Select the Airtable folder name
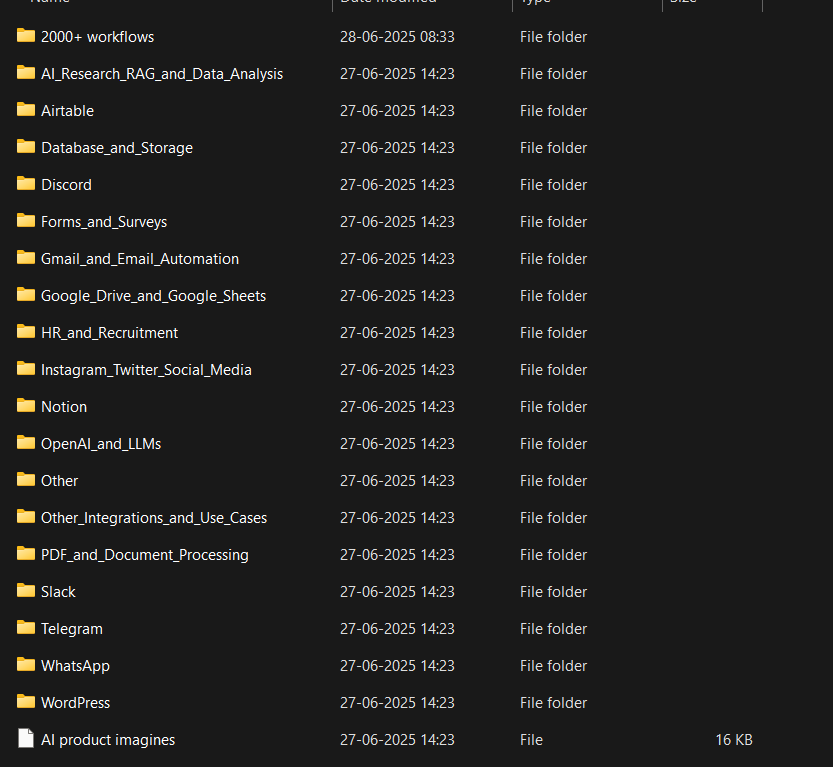 pos(67,110)
